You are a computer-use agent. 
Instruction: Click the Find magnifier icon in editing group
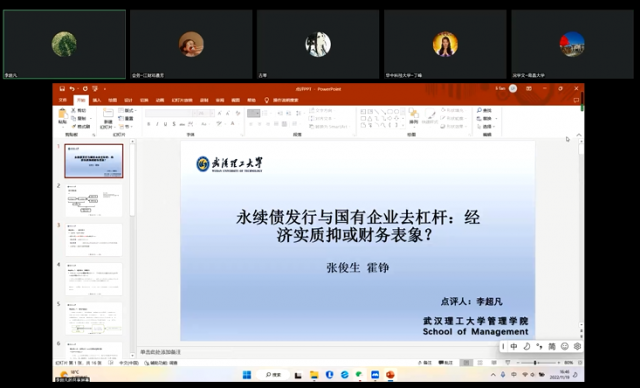480,111
